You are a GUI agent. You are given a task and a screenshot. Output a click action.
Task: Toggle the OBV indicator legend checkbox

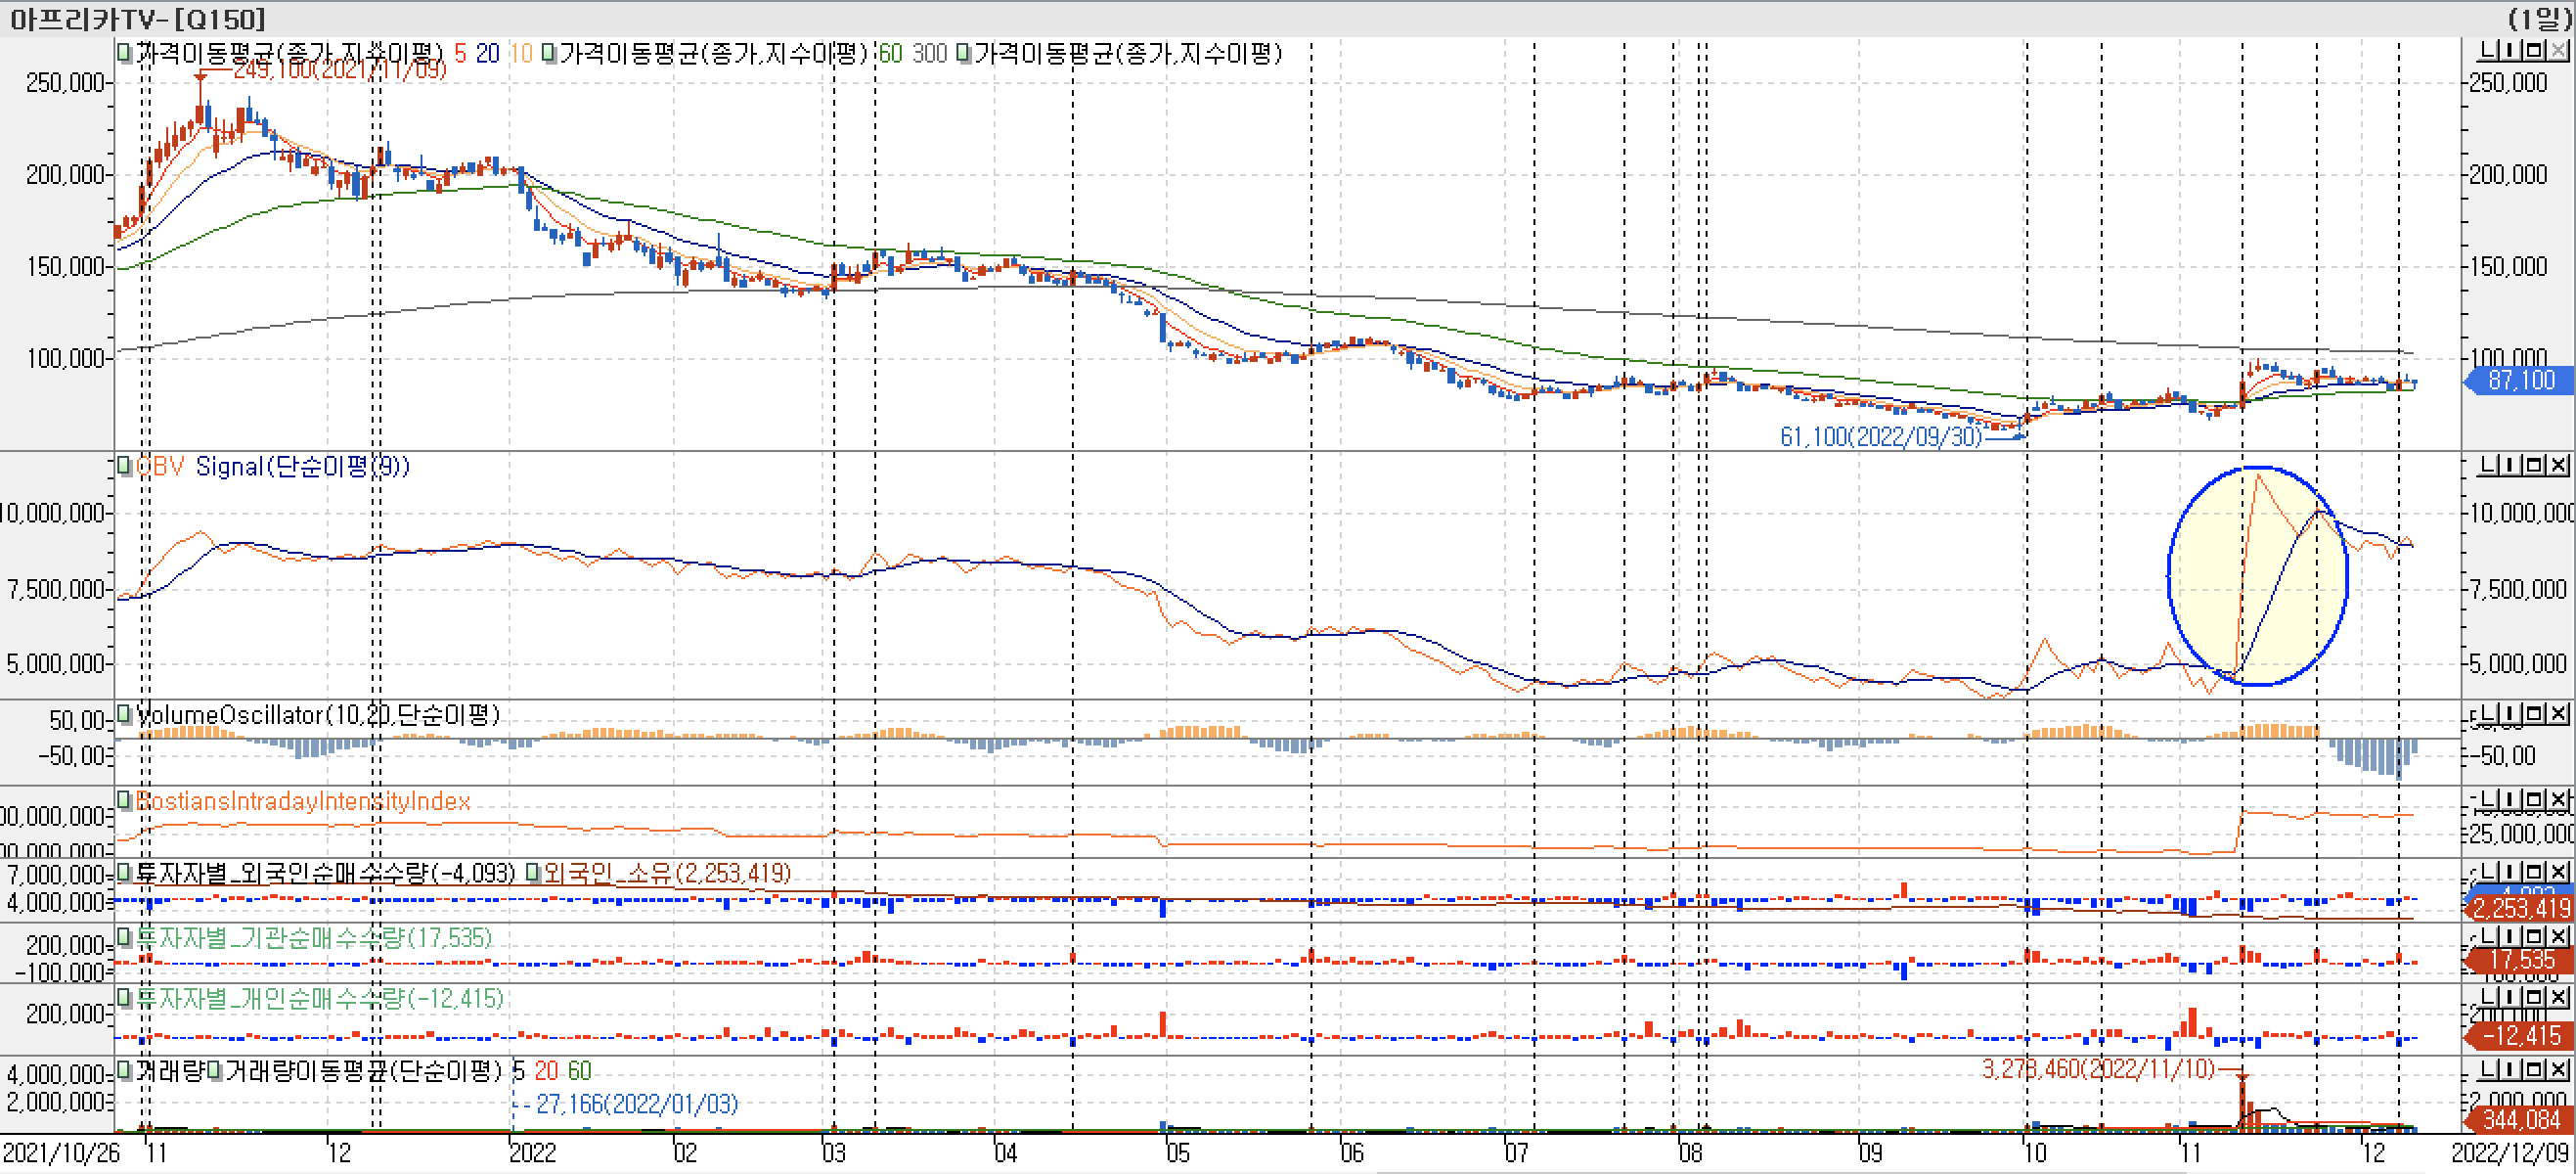[124, 466]
